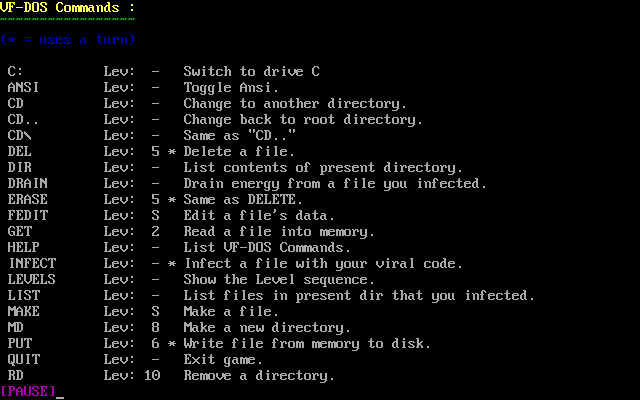
Task: Click the asterisk next to the PUT description
Action: point(171,343)
